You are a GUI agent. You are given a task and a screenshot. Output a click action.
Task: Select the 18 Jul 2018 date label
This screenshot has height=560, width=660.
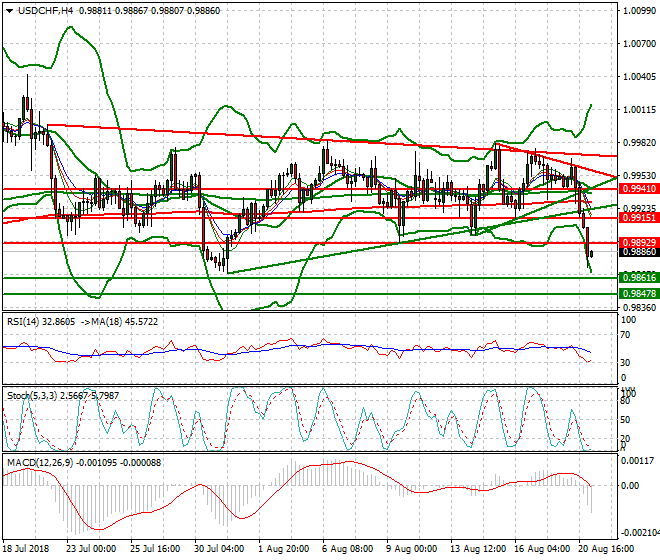pos(26,549)
